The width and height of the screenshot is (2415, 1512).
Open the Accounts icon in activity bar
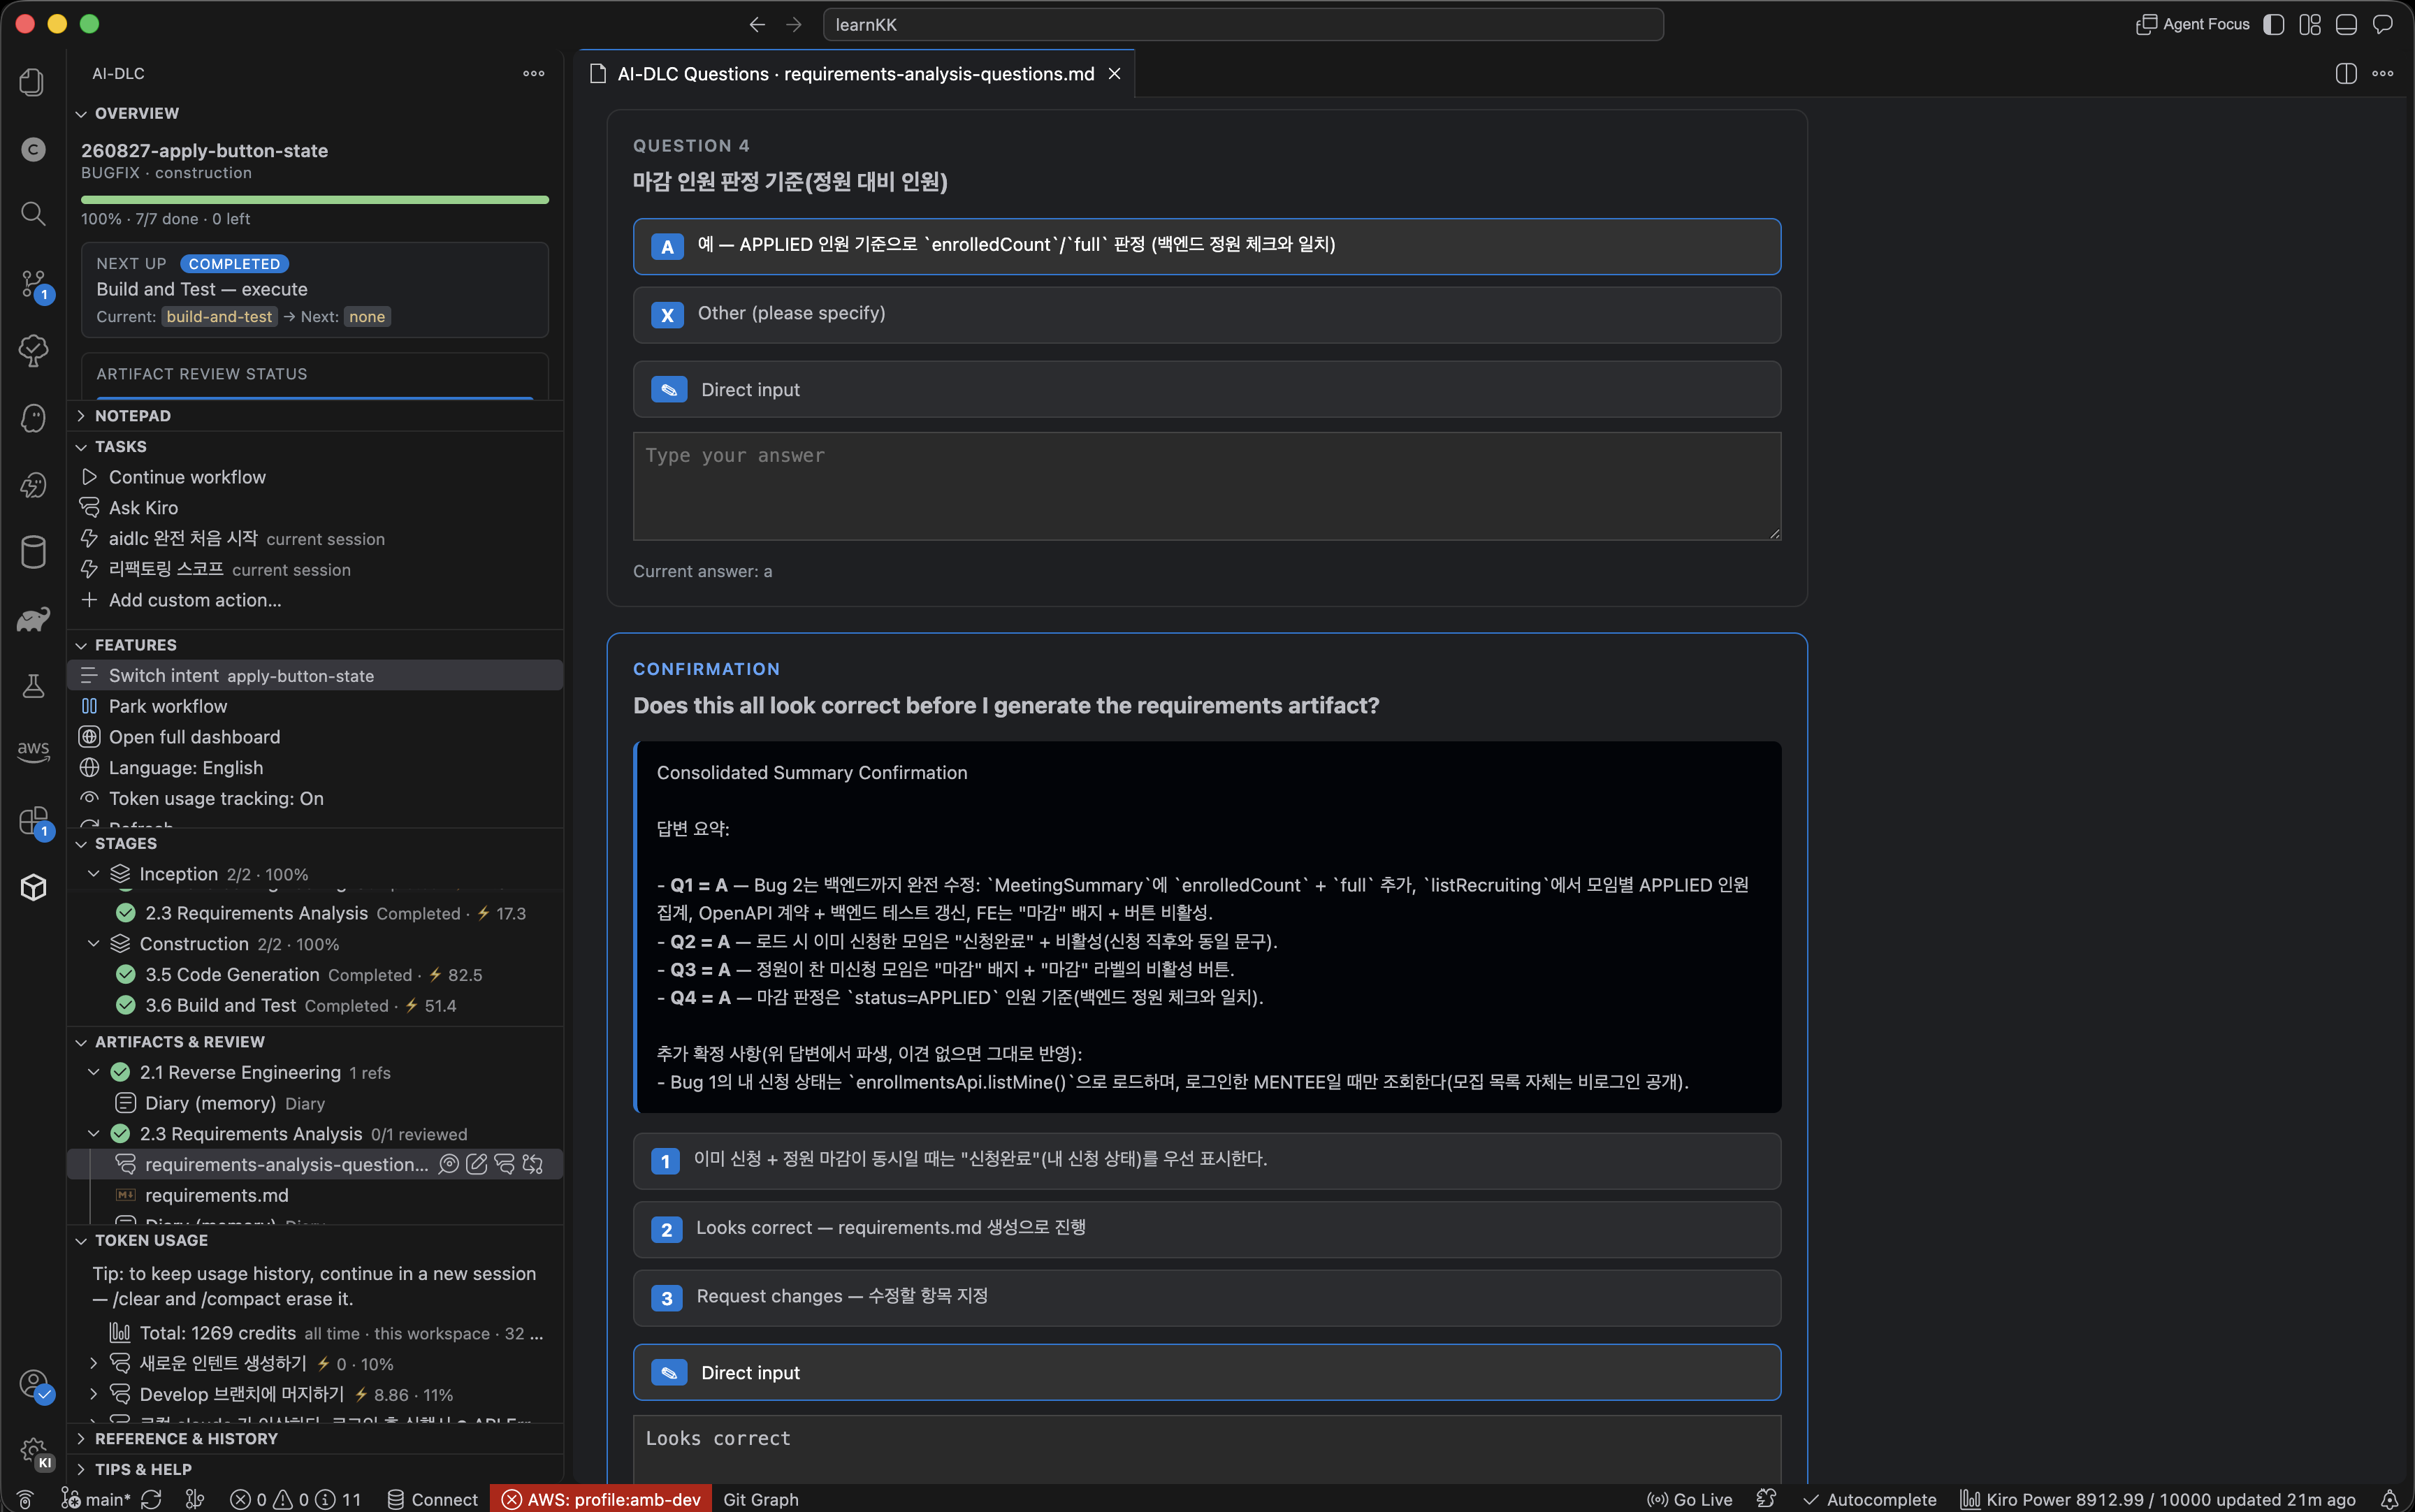pyautogui.click(x=34, y=1385)
